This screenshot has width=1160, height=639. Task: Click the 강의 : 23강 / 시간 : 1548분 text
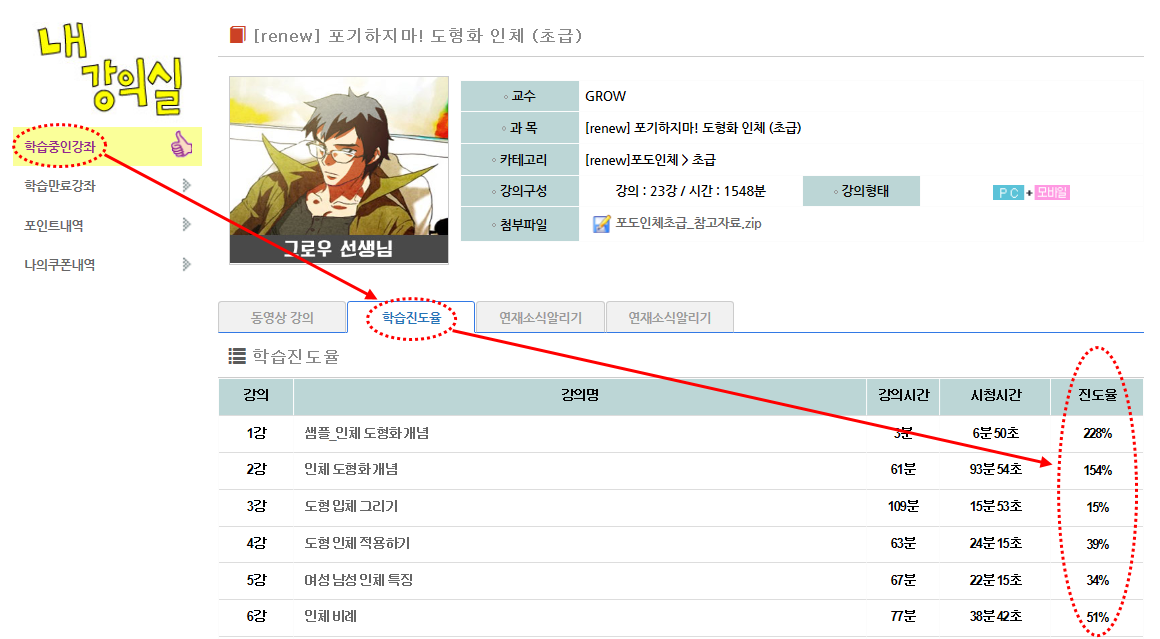coord(690,191)
